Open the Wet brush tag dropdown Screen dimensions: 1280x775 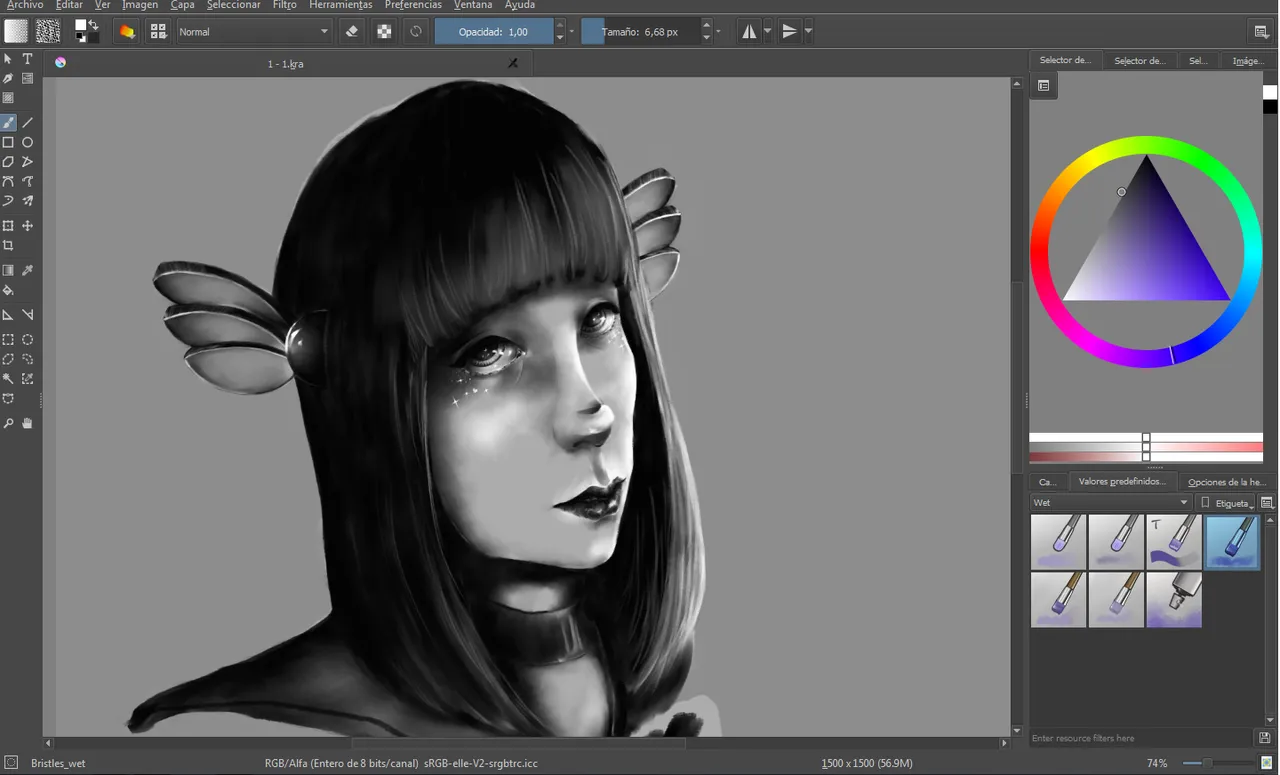pyautogui.click(x=1111, y=503)
